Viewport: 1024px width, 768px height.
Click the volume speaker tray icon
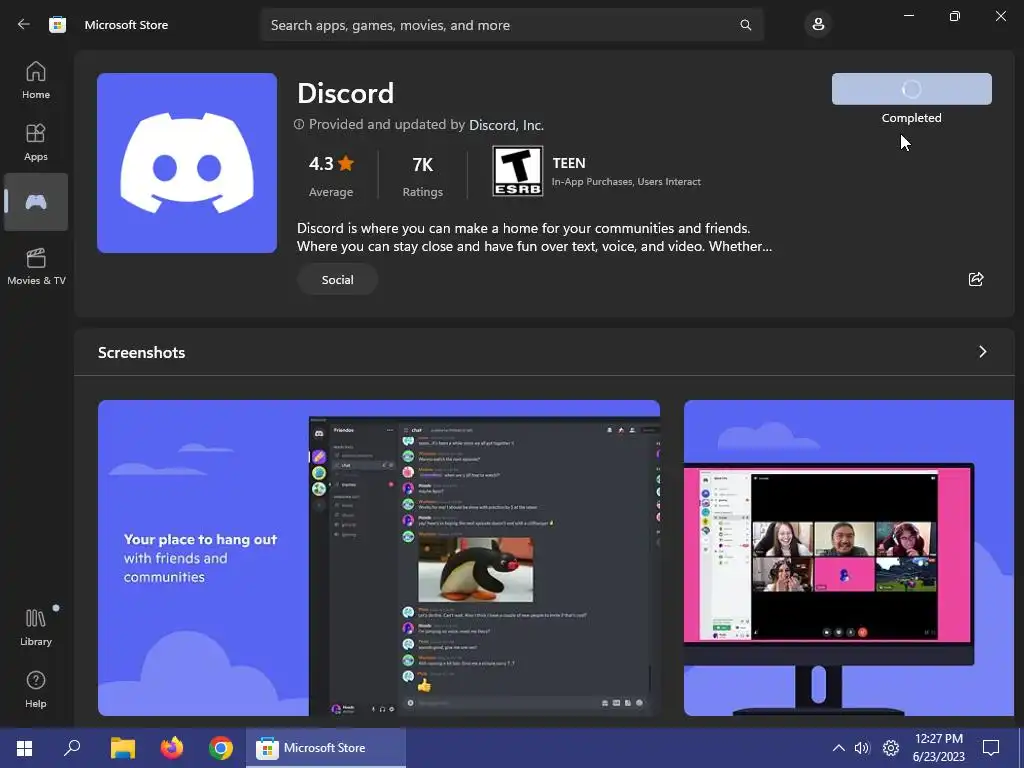[862, 748]
